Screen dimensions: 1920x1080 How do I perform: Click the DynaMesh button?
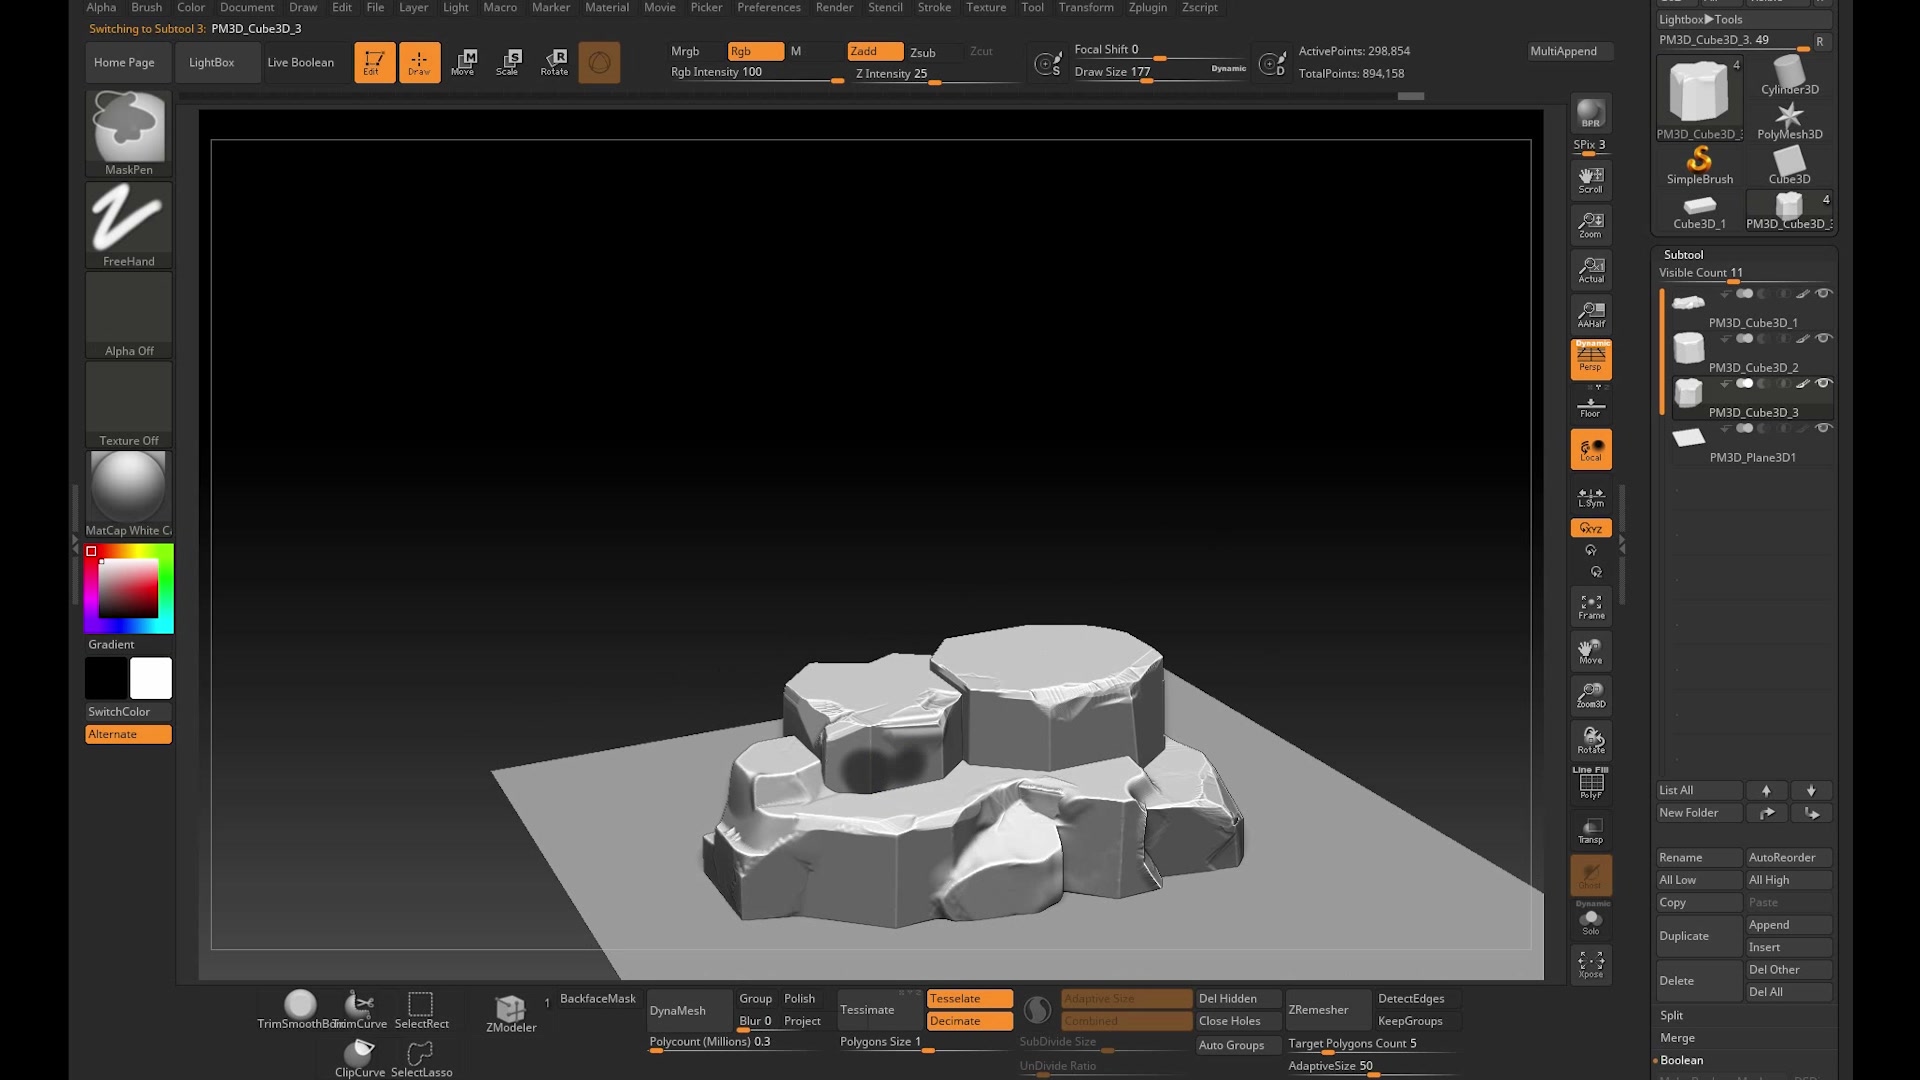(x=681, y=1010)
